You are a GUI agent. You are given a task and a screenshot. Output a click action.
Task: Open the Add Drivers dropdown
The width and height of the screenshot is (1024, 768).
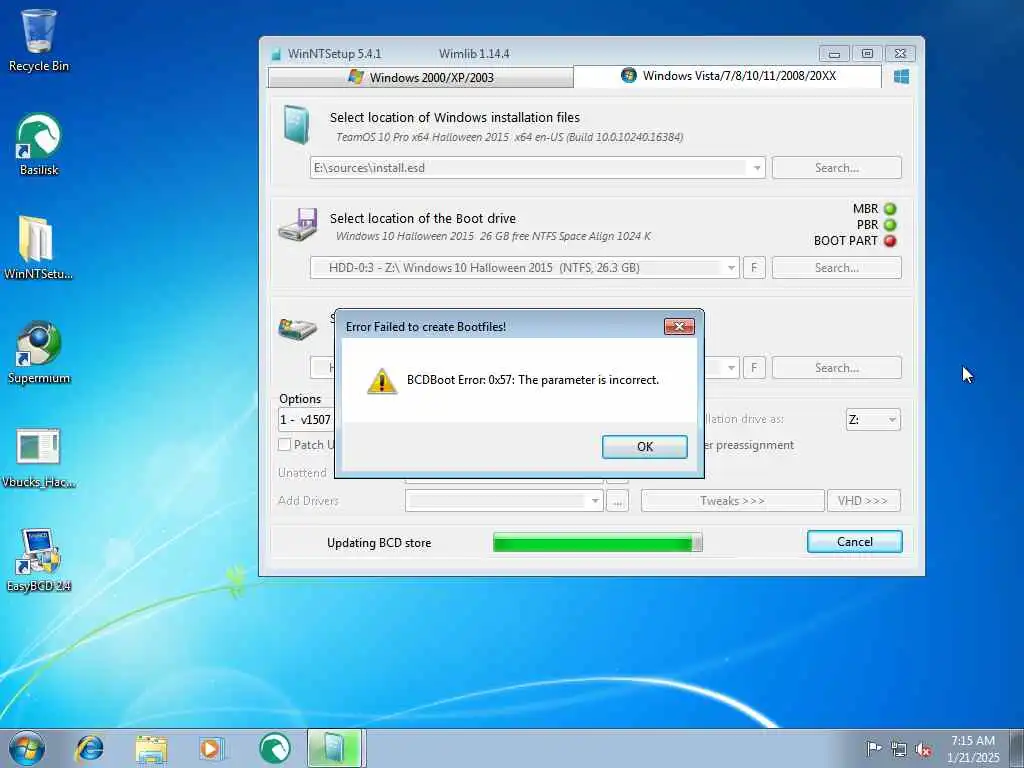coord(504,501)
